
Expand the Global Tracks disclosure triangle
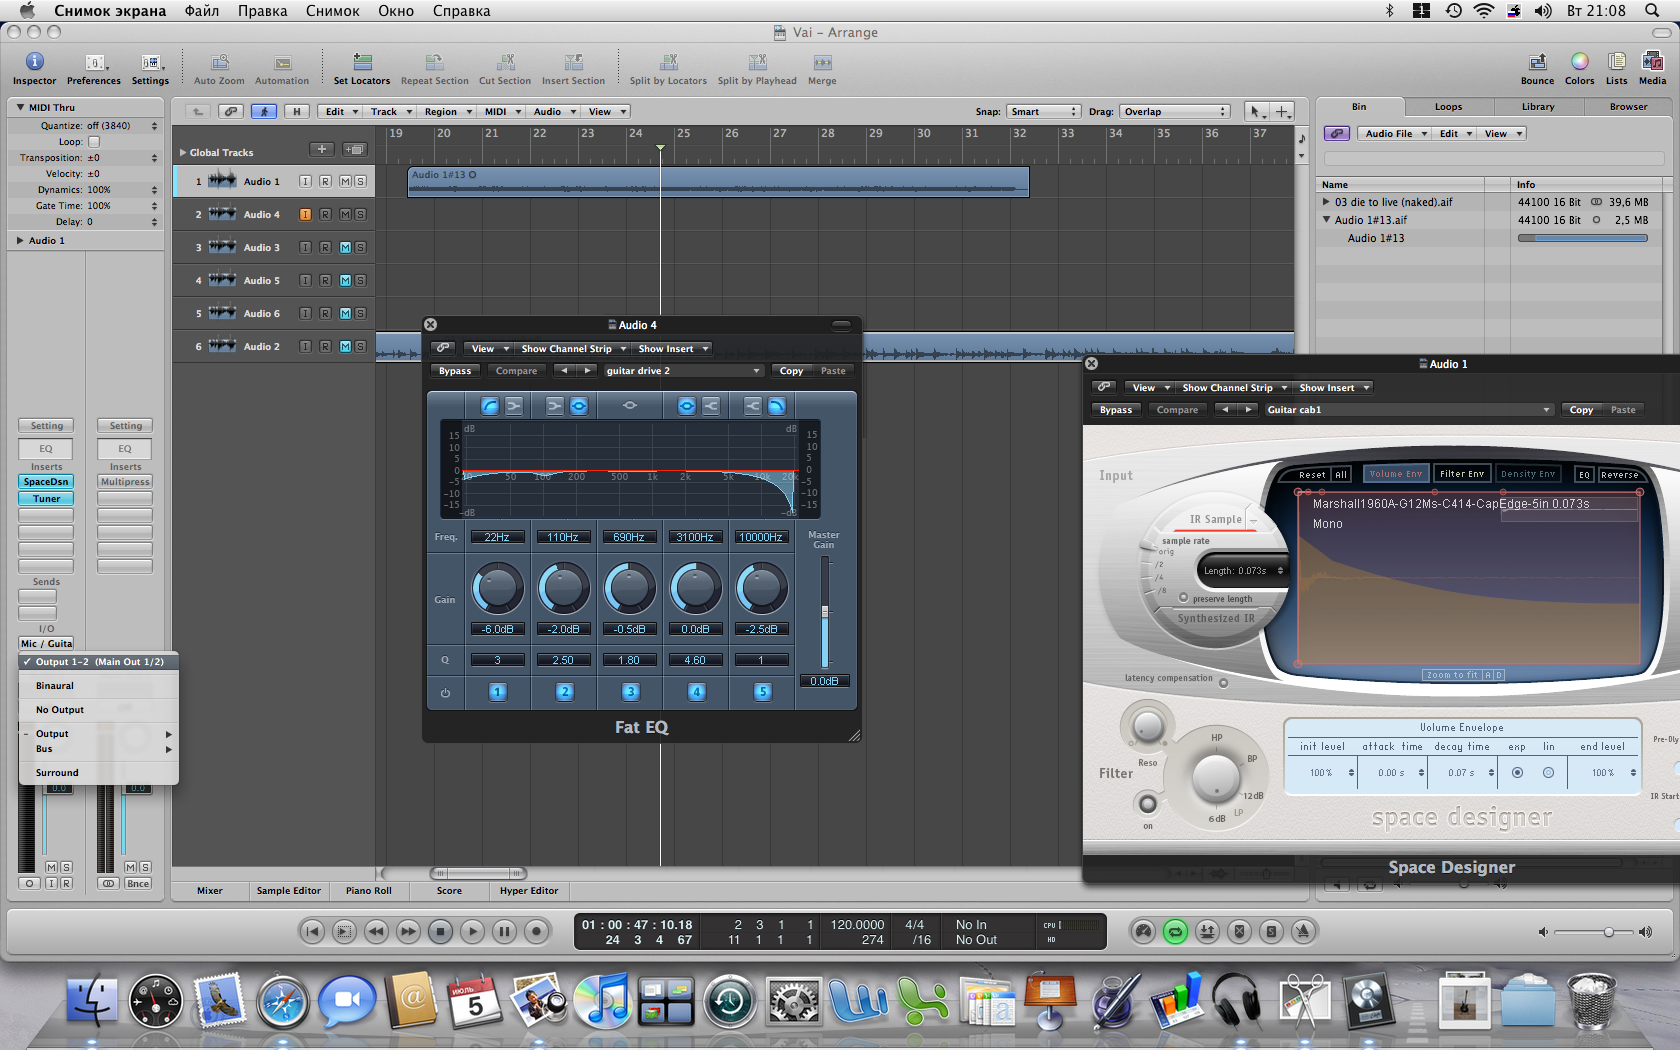coord(183,152)
